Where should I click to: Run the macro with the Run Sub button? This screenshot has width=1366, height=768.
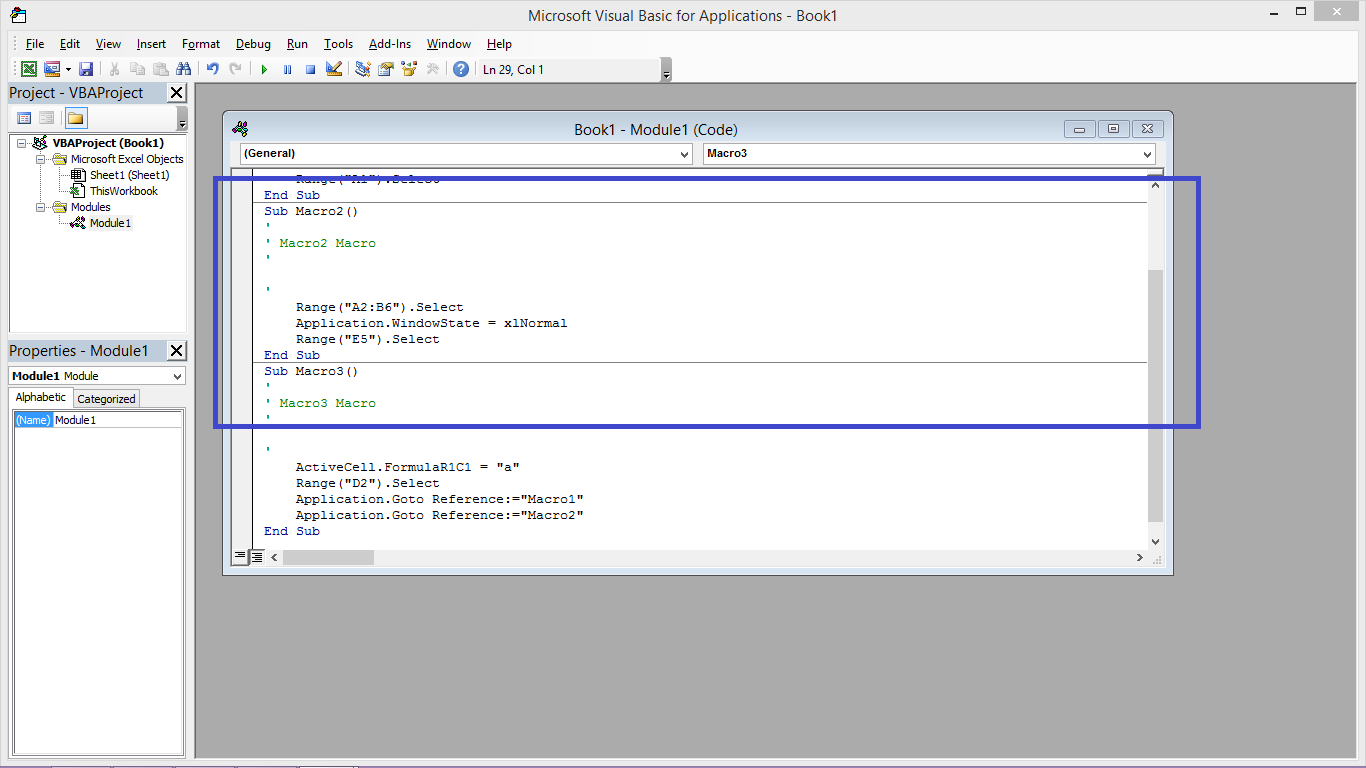pyautogui.click(x=263, y=68)
